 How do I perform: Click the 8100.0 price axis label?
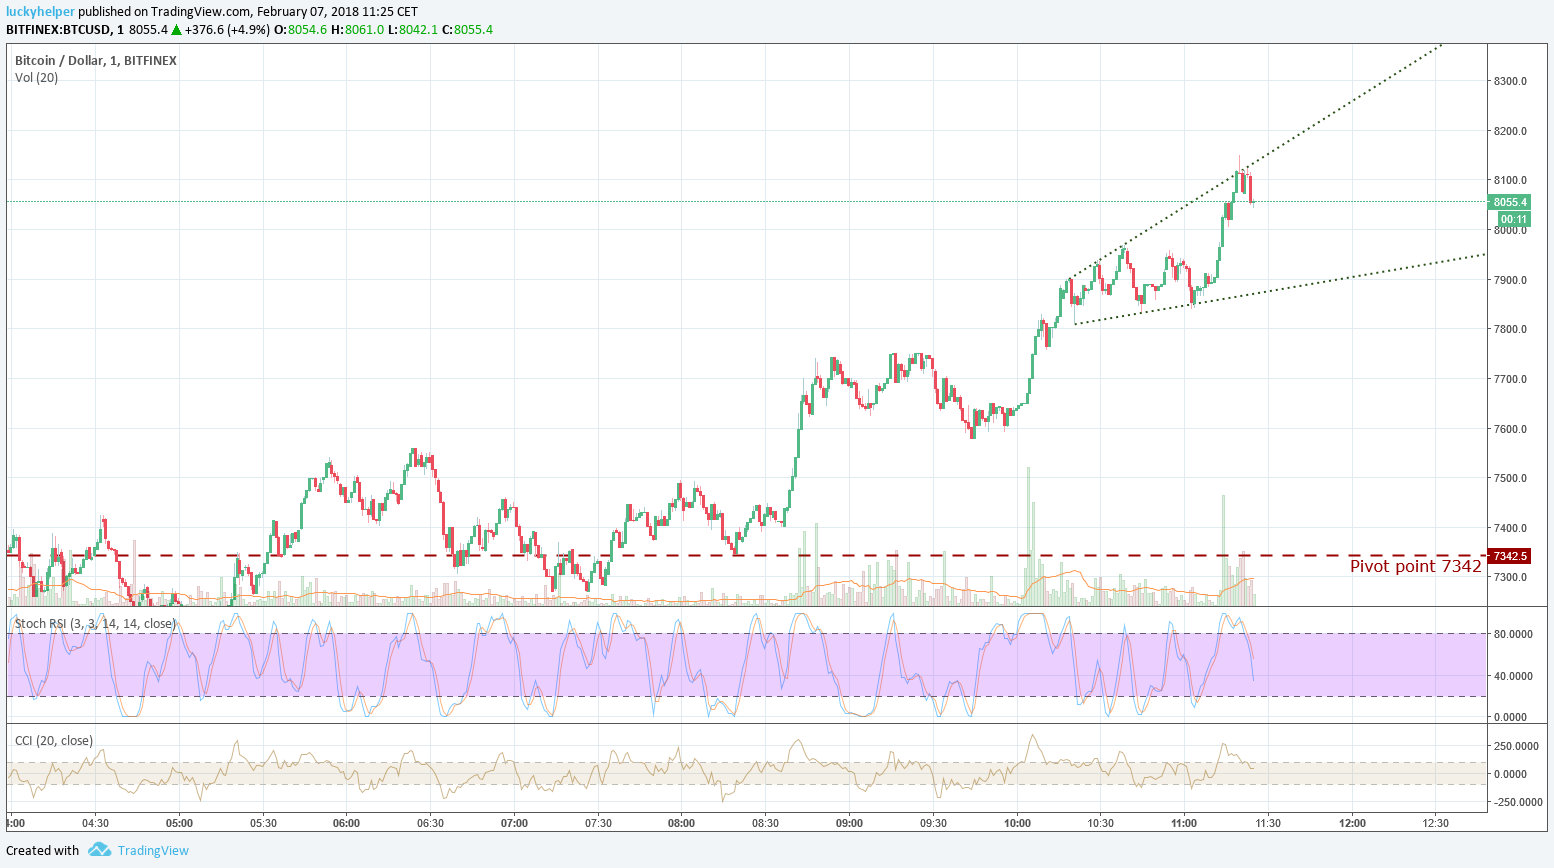[1510, 180]
